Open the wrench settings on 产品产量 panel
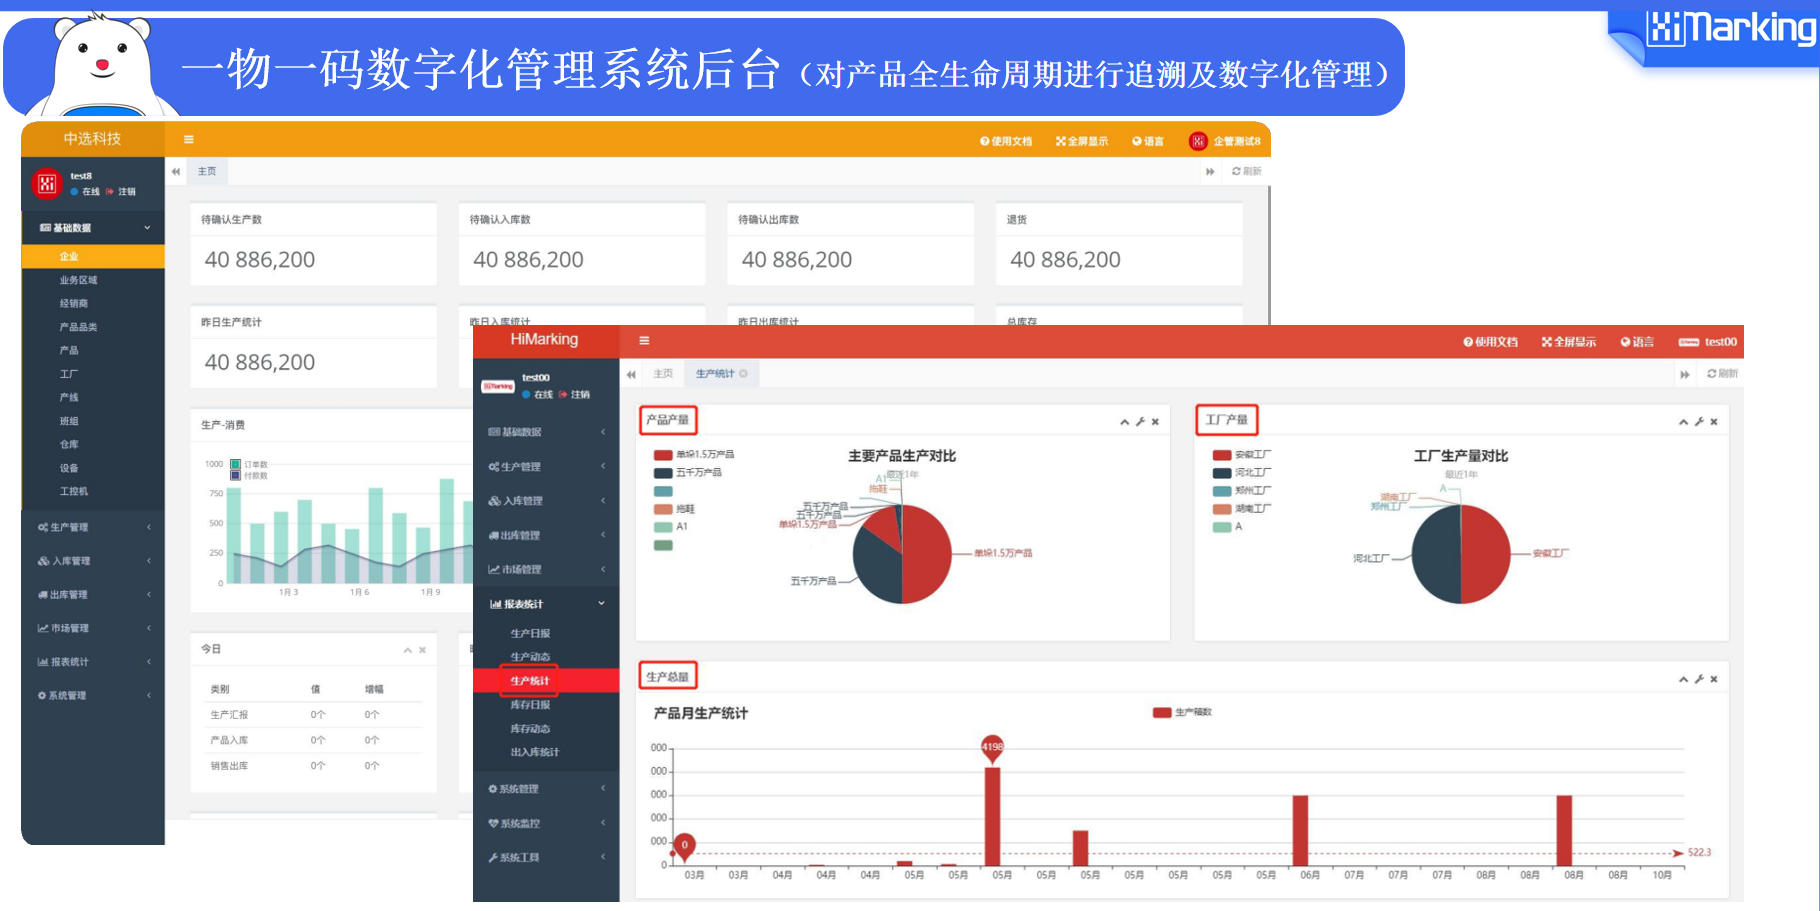Screen dimensions: 1820x911 pyautogui.click(x=1140, y=422)
